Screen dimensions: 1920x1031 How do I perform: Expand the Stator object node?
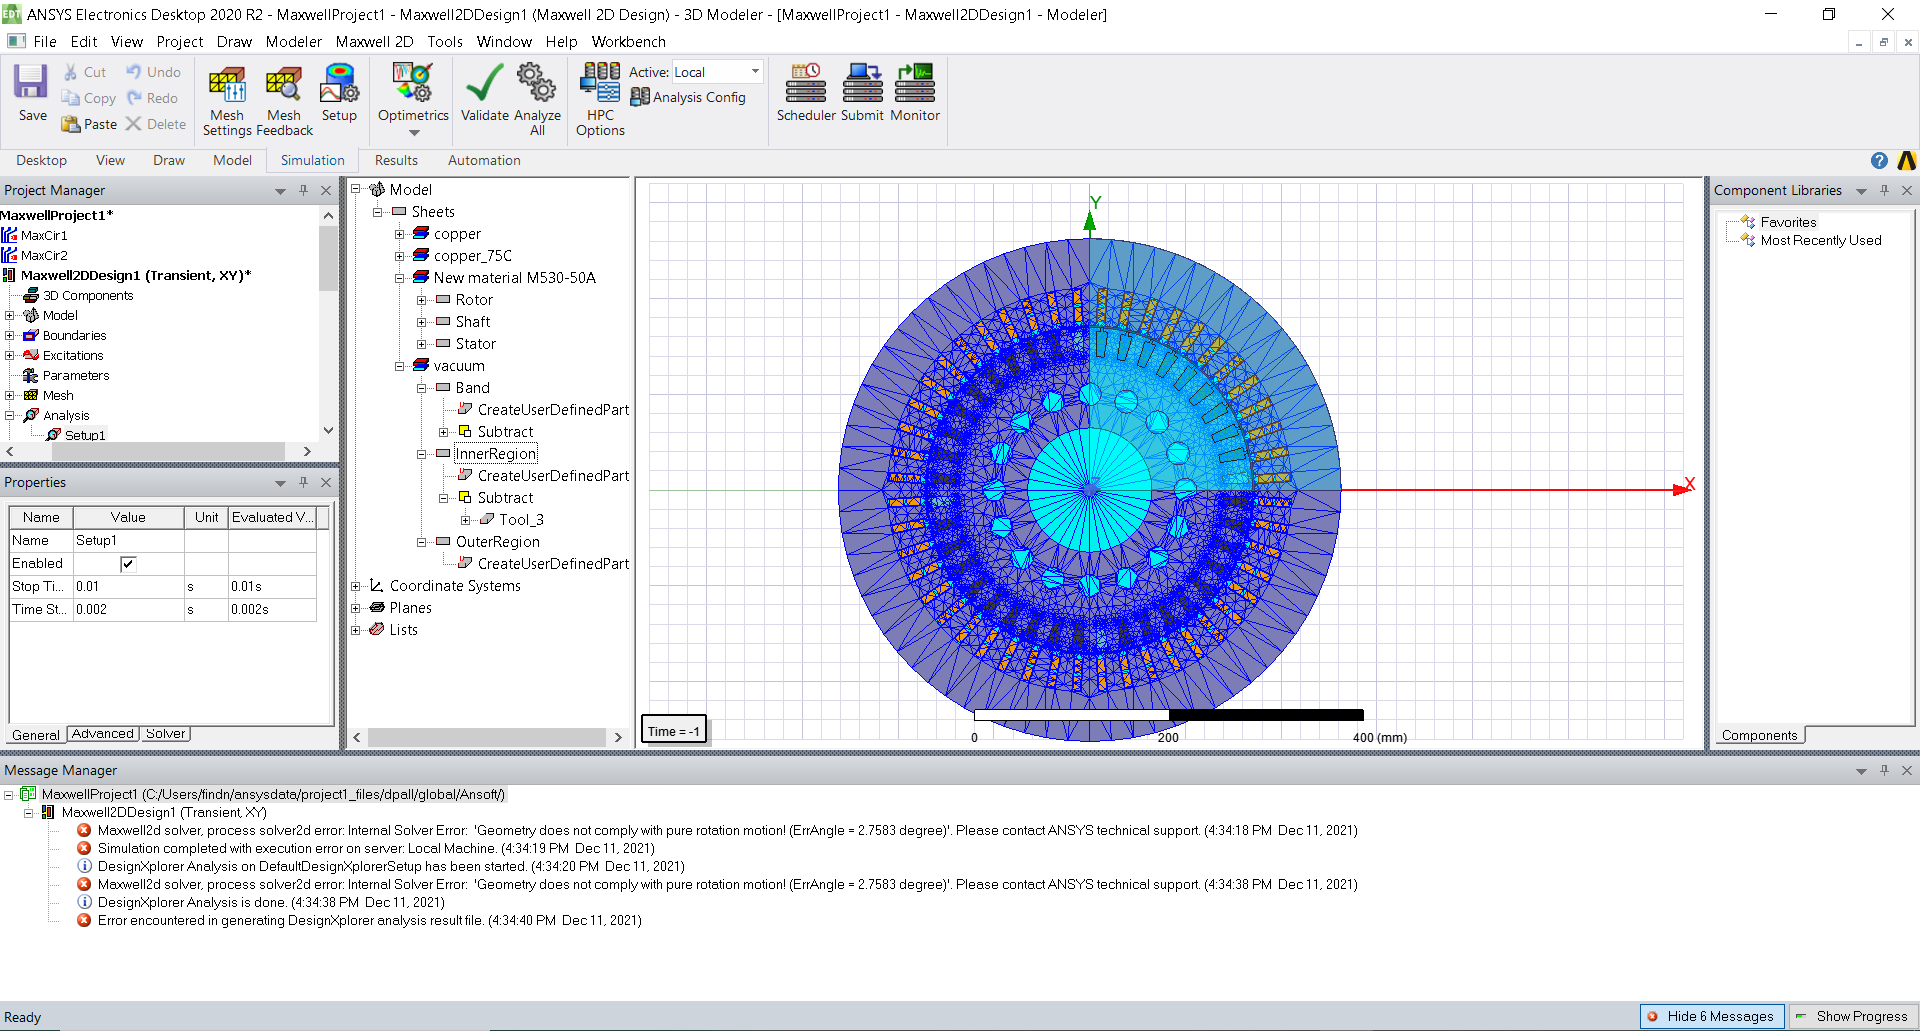tap(421, 344)
